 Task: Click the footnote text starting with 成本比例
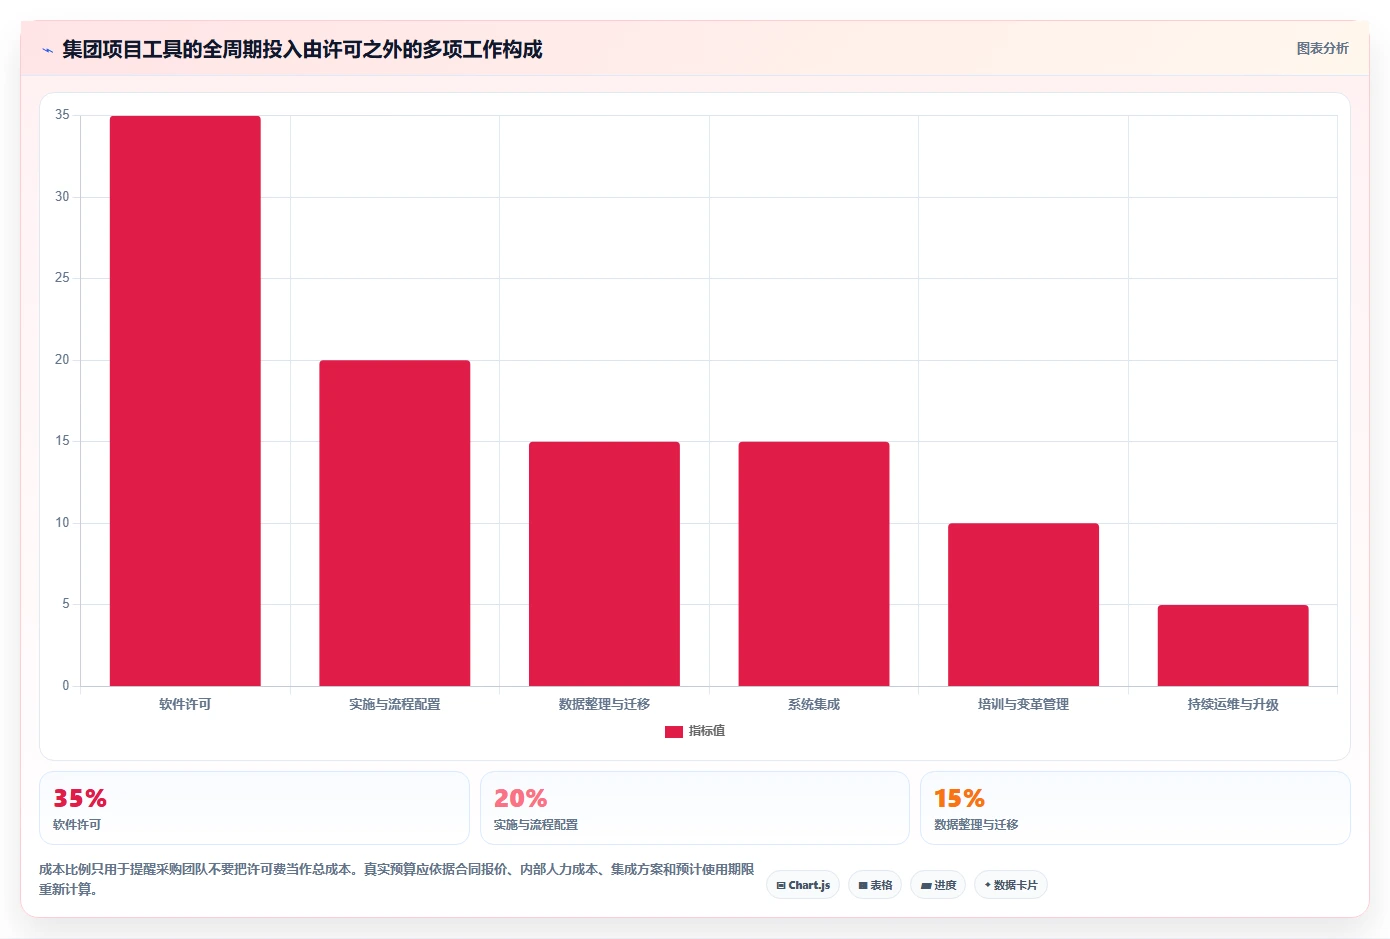point(396,879)
